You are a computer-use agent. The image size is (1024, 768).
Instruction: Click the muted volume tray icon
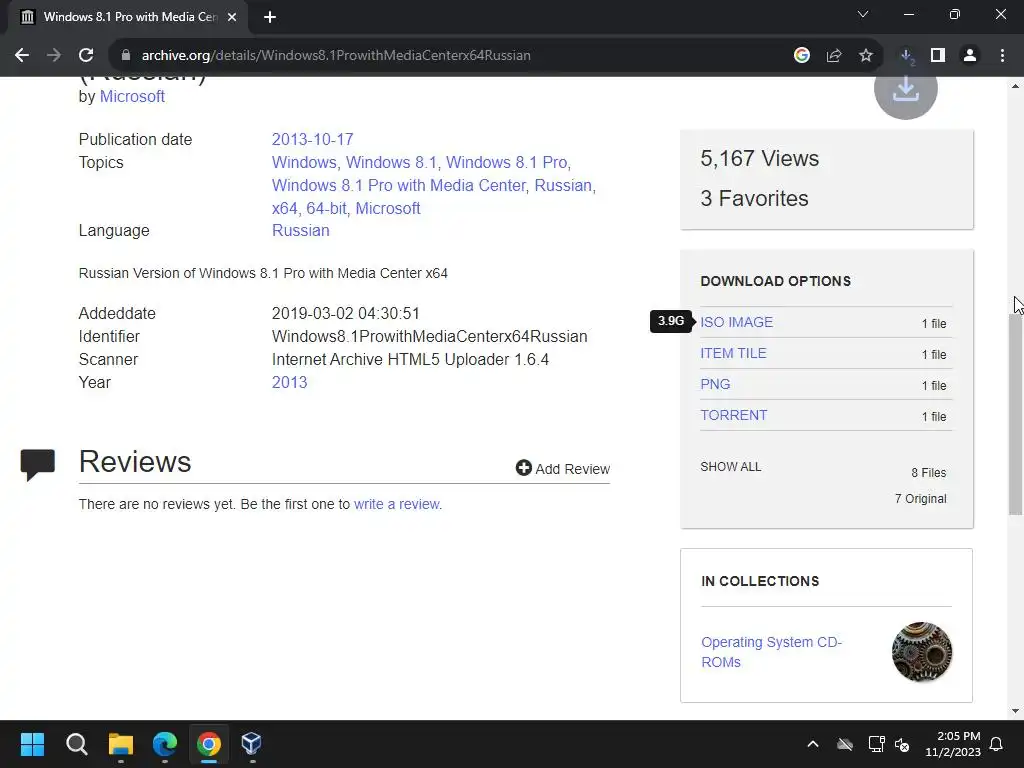[902, 744]
